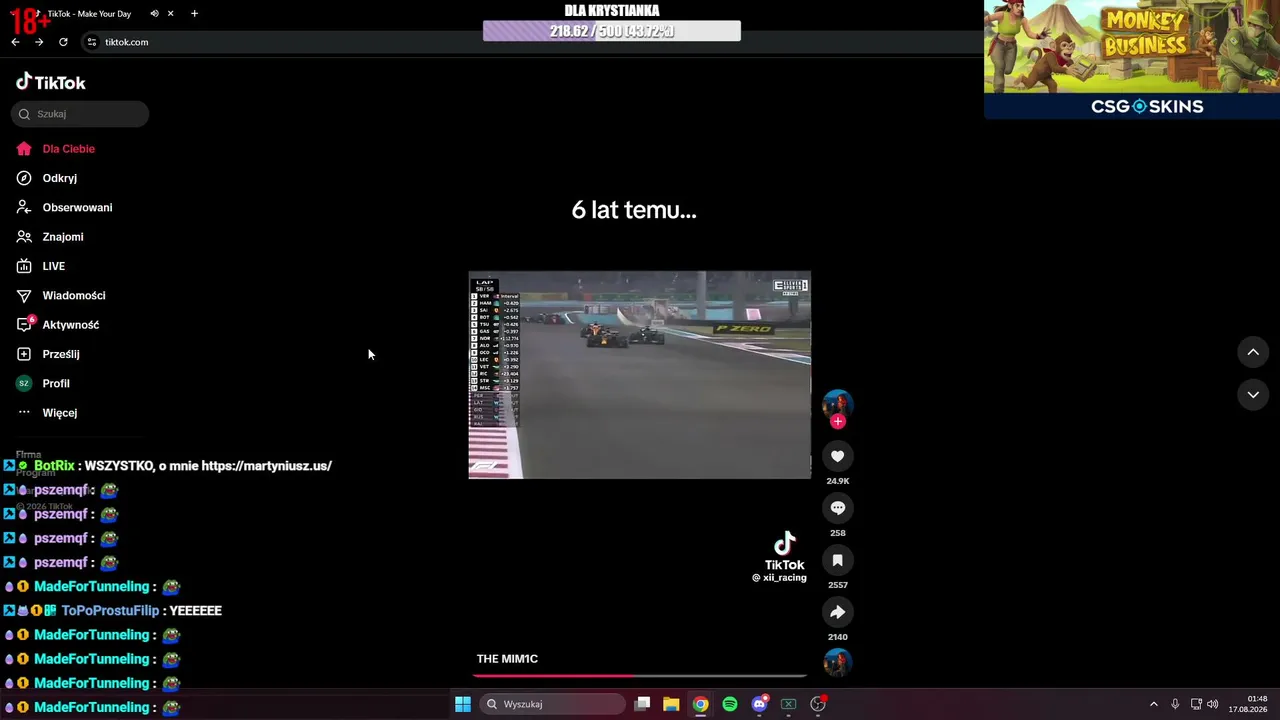Pause the F1 race video
1280x720 pixels.
click(640, 375)
